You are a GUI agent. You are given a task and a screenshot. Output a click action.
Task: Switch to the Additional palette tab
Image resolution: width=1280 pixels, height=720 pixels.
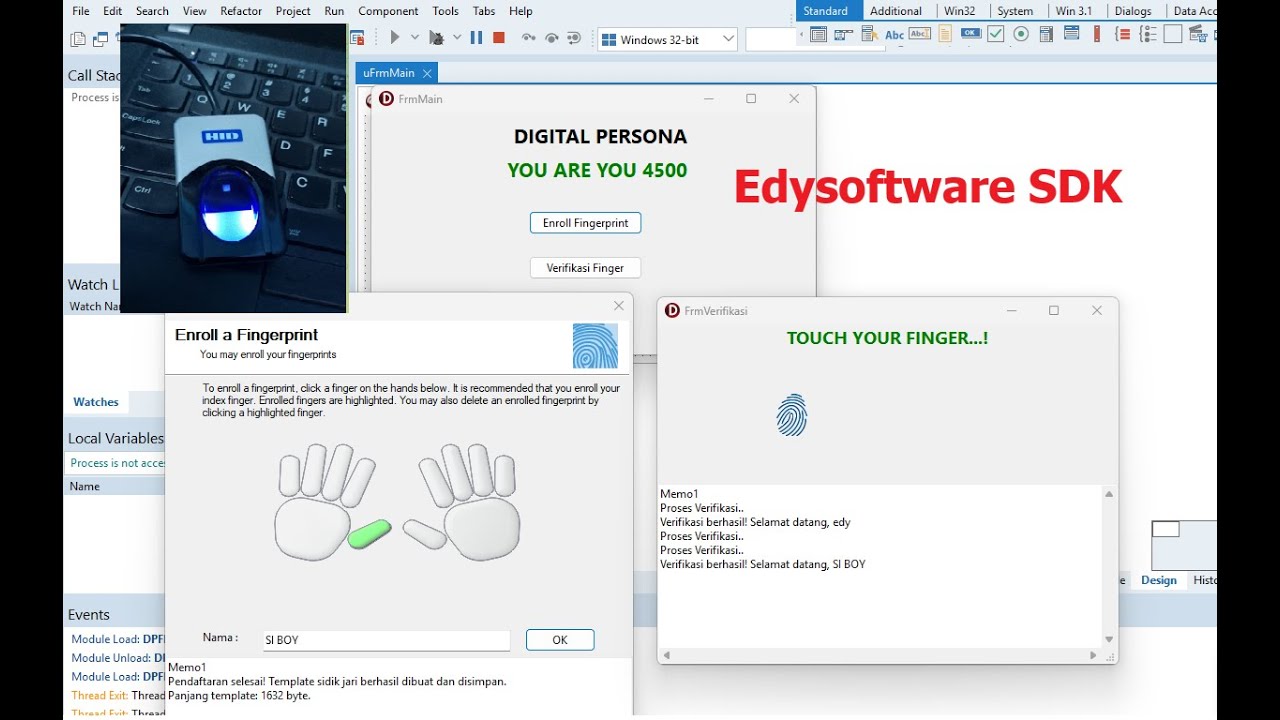[x=896, y=11]
